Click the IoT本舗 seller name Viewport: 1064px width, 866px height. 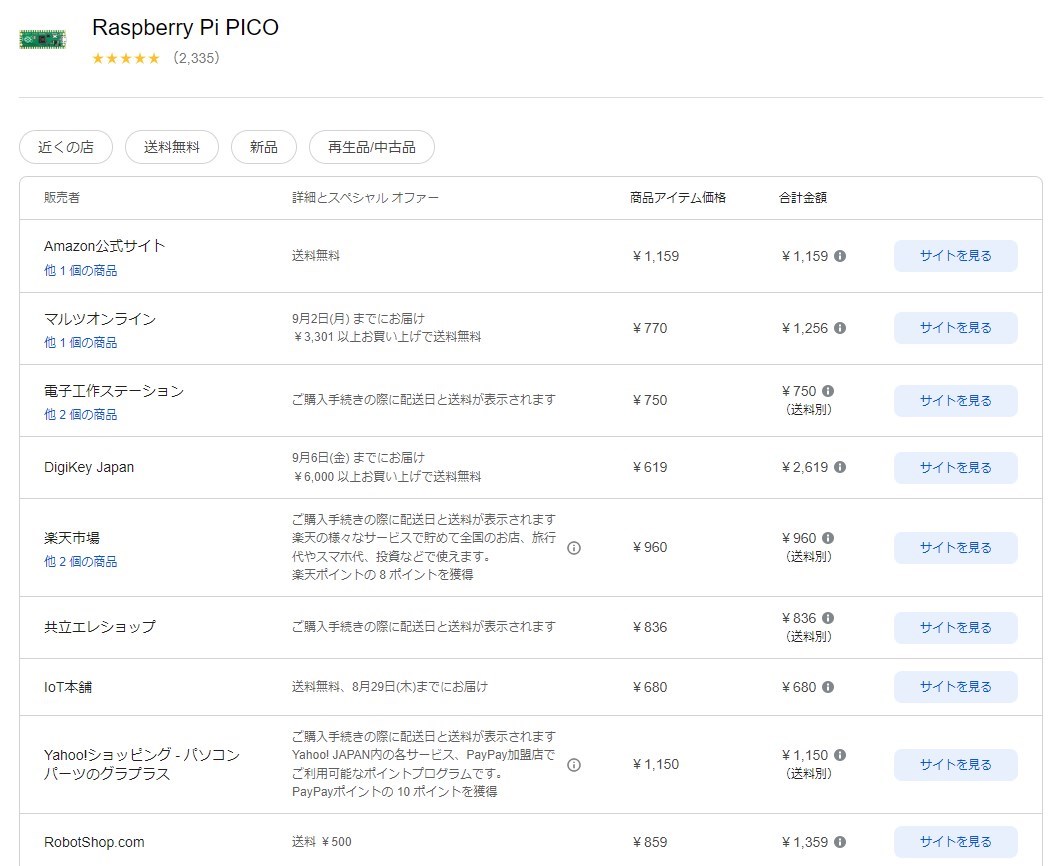click(68, 687)
